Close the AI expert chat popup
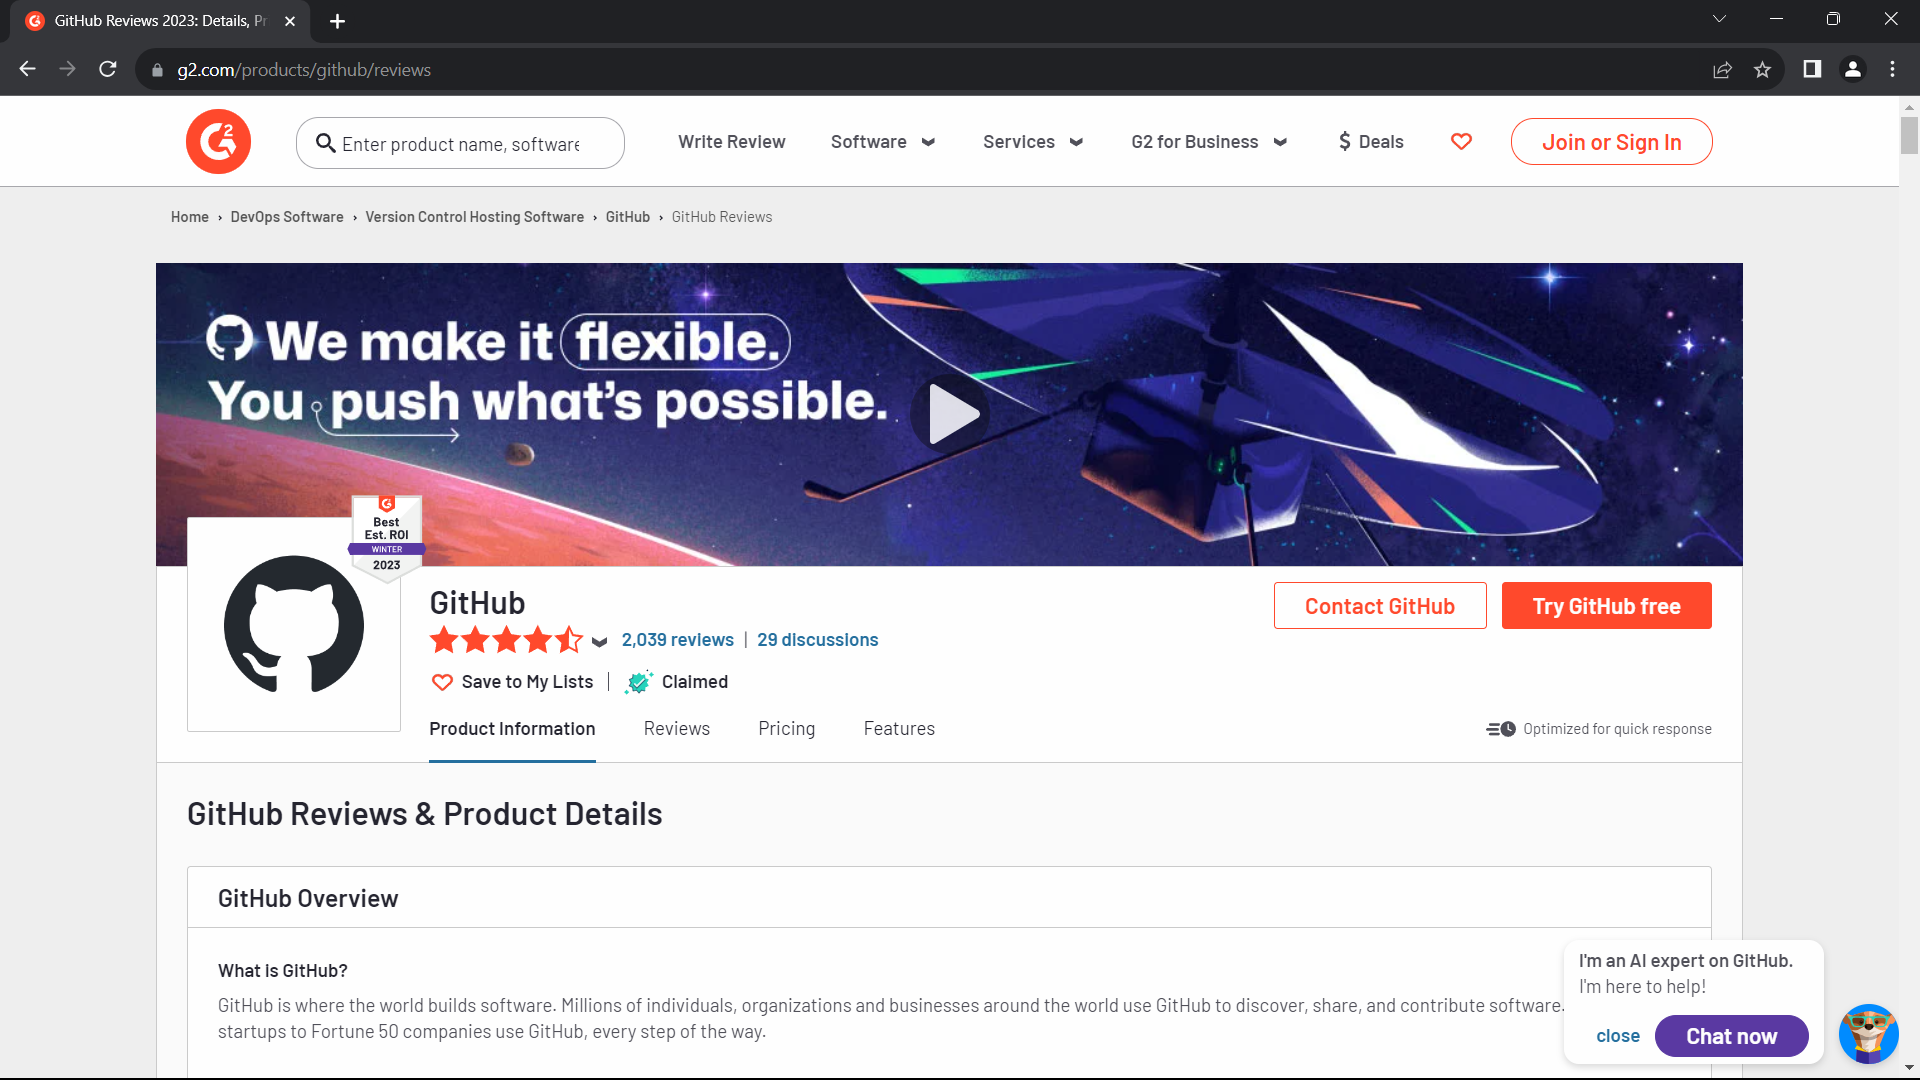Image resolution: width=1920 pixels, height=1080 pixels. (x=1617, y=1036)
